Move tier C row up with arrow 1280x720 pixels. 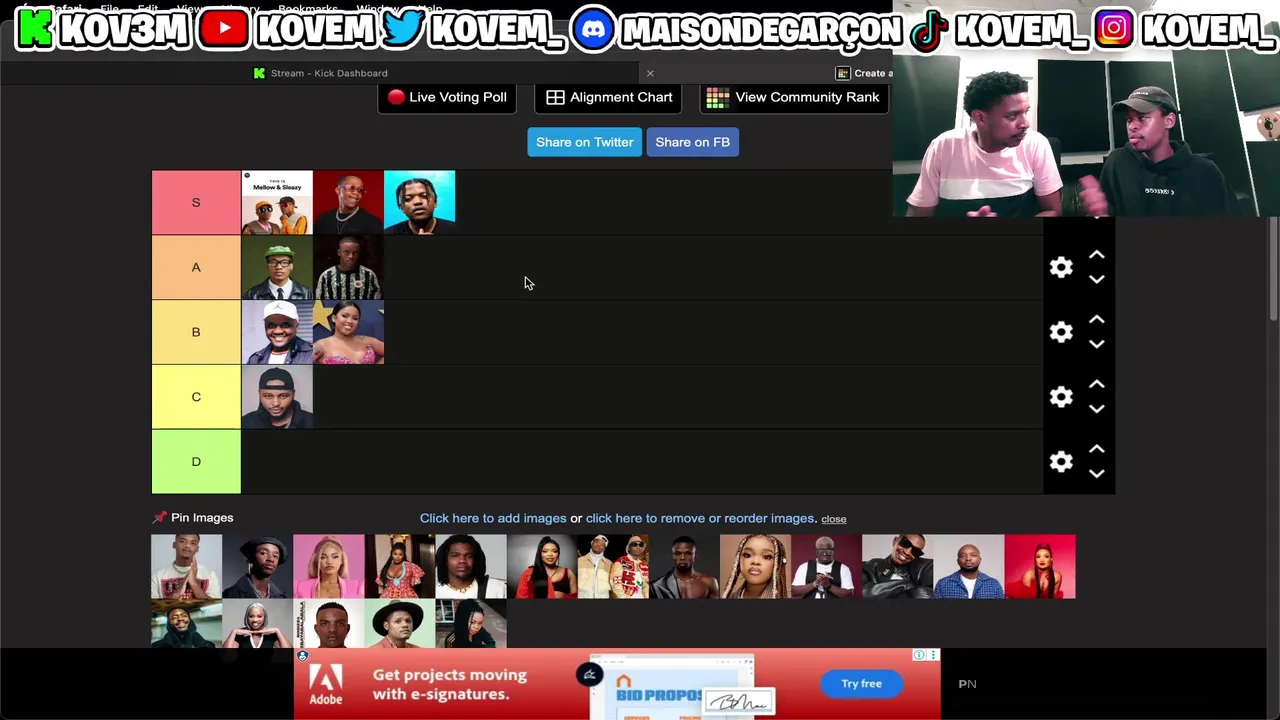(1097, 385)
